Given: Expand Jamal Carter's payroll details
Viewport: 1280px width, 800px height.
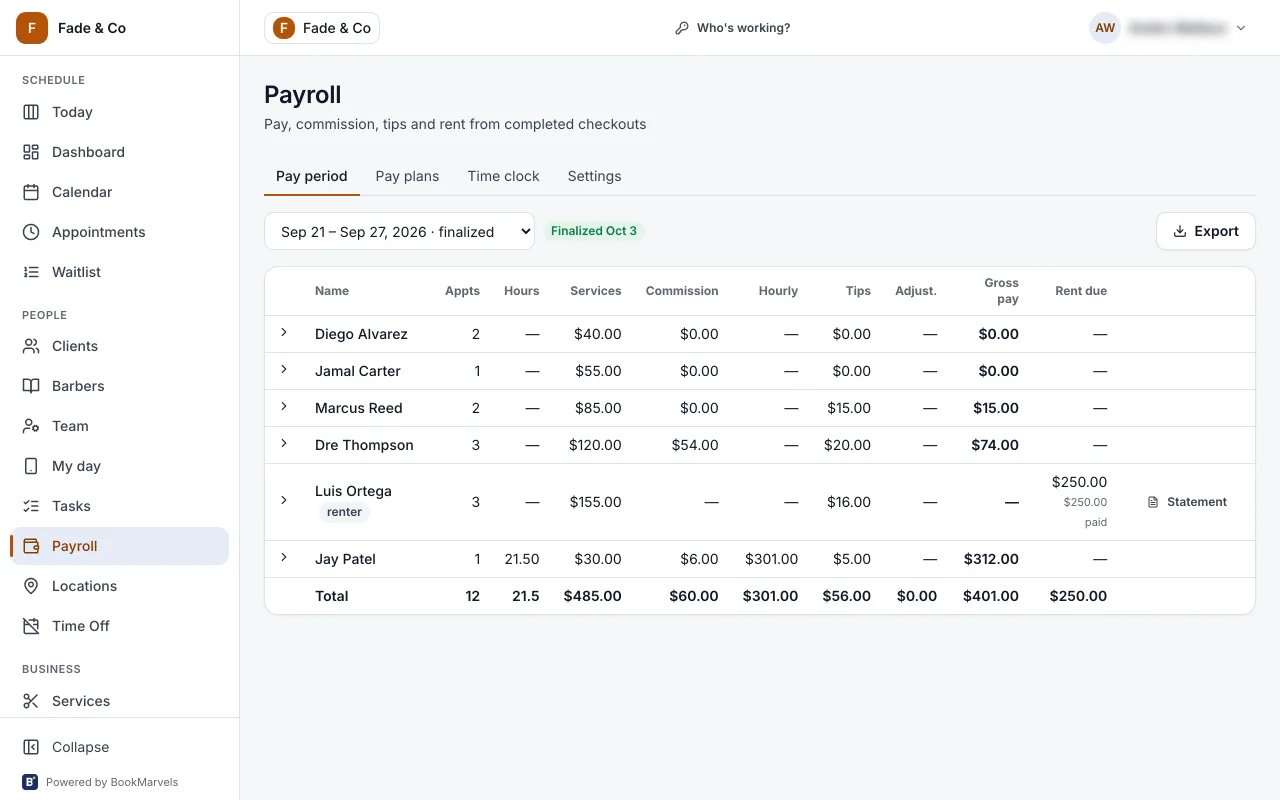Looking at the screenshot, I should 284,370.
